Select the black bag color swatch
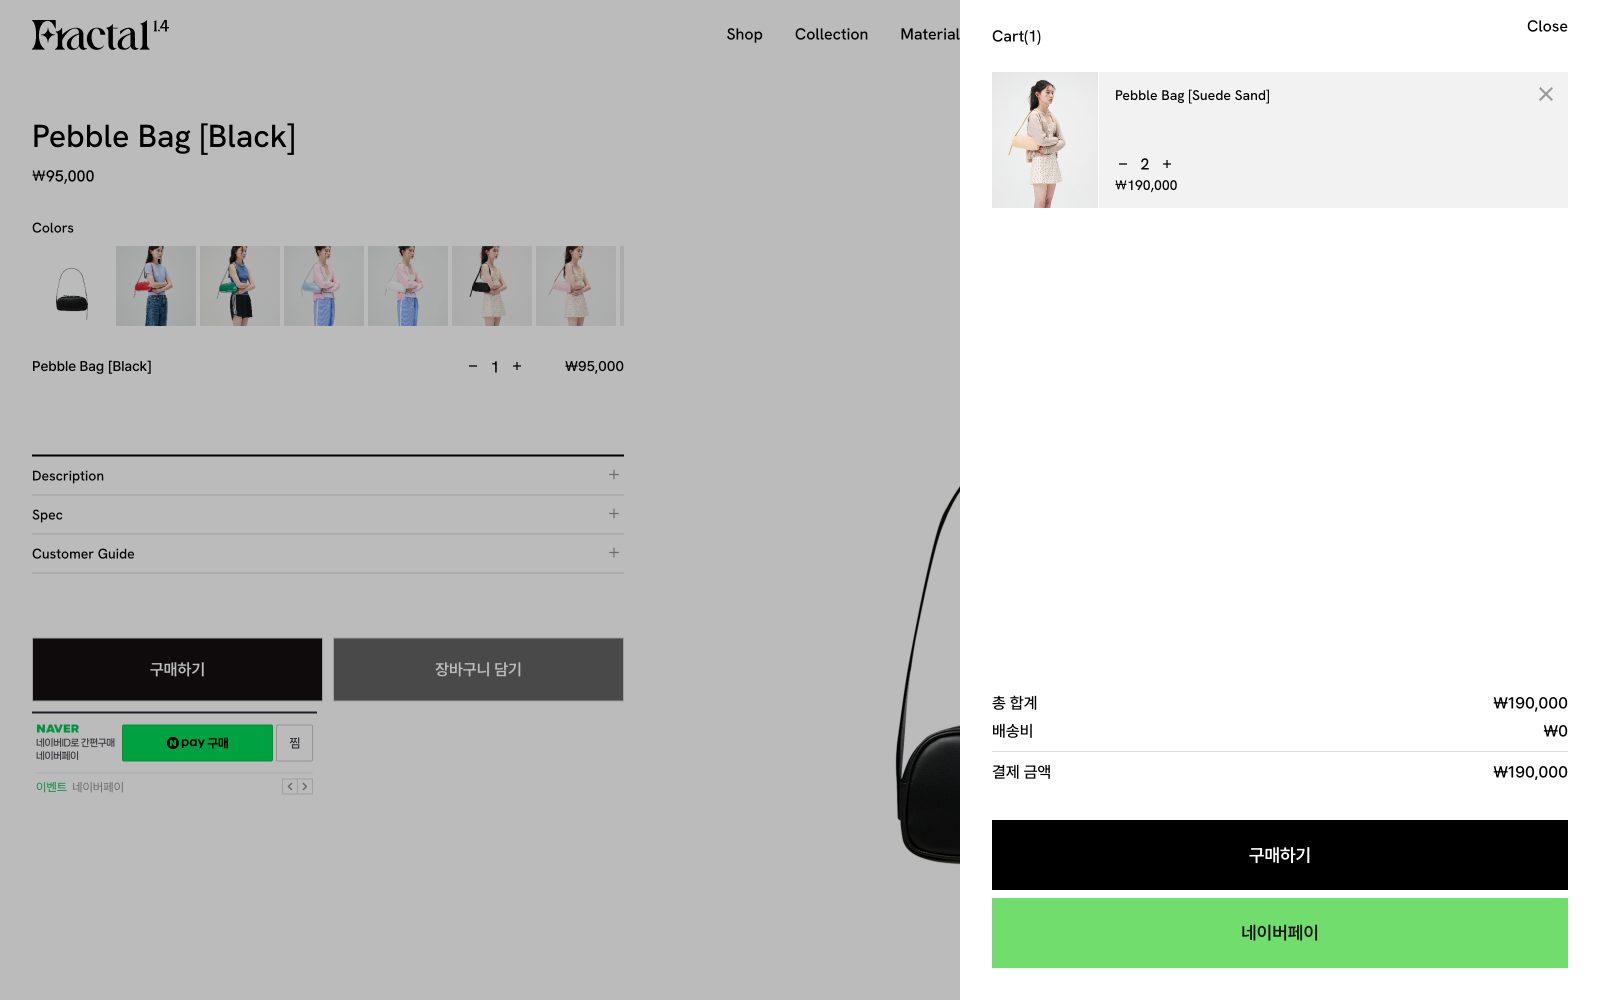 point(72,286)
